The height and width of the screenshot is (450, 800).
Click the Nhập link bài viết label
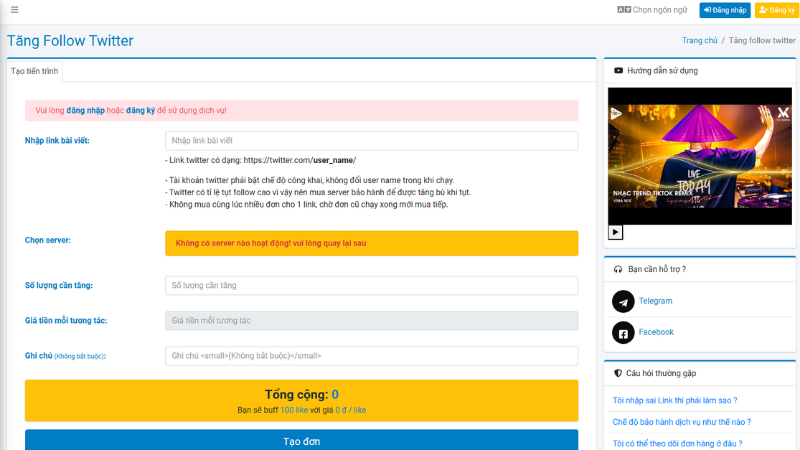click(57, 141)
